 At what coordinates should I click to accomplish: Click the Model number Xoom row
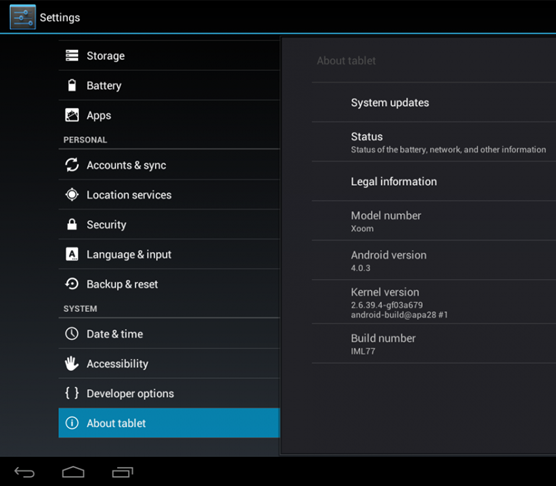[434, 221]
